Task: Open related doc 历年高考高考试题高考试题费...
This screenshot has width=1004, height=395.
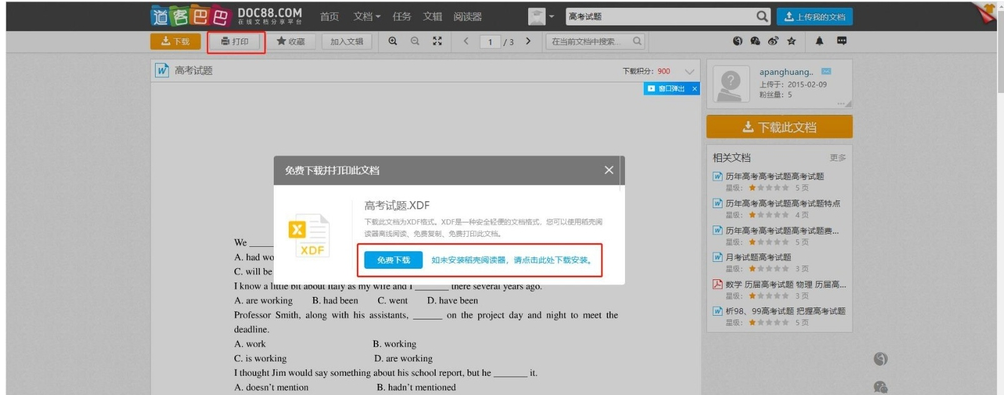Action: (782, 230)
